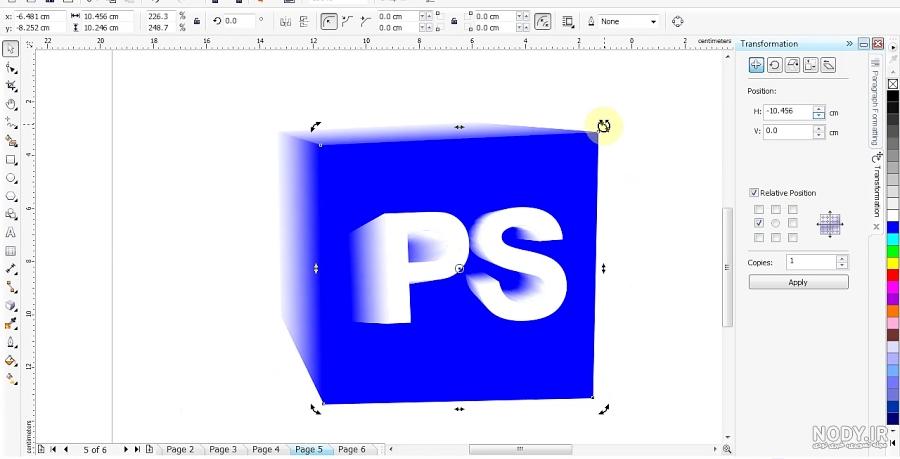This screenshot has width=900, height=459.
Task: Check the top-left anchor checkbox
Action: pyautogui.click(x=759, y=210)
